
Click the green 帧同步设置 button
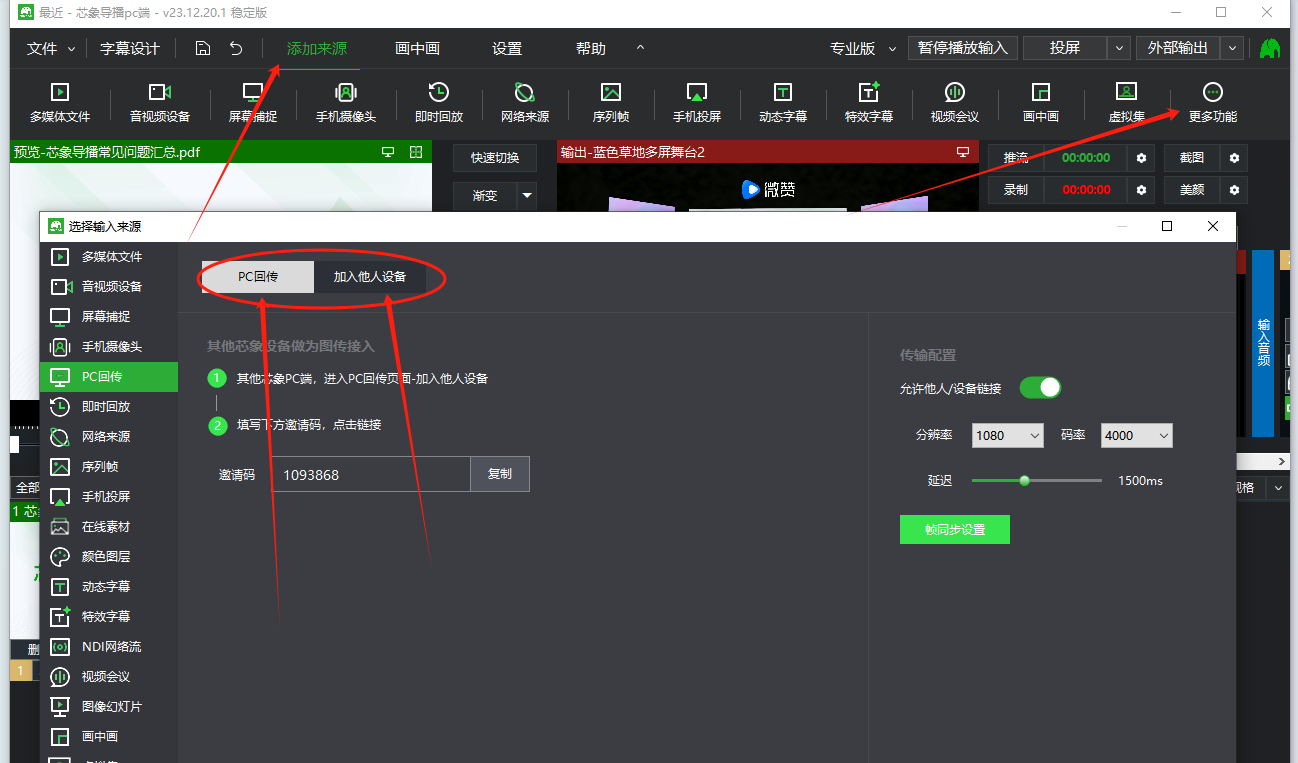tap(954, 530)
